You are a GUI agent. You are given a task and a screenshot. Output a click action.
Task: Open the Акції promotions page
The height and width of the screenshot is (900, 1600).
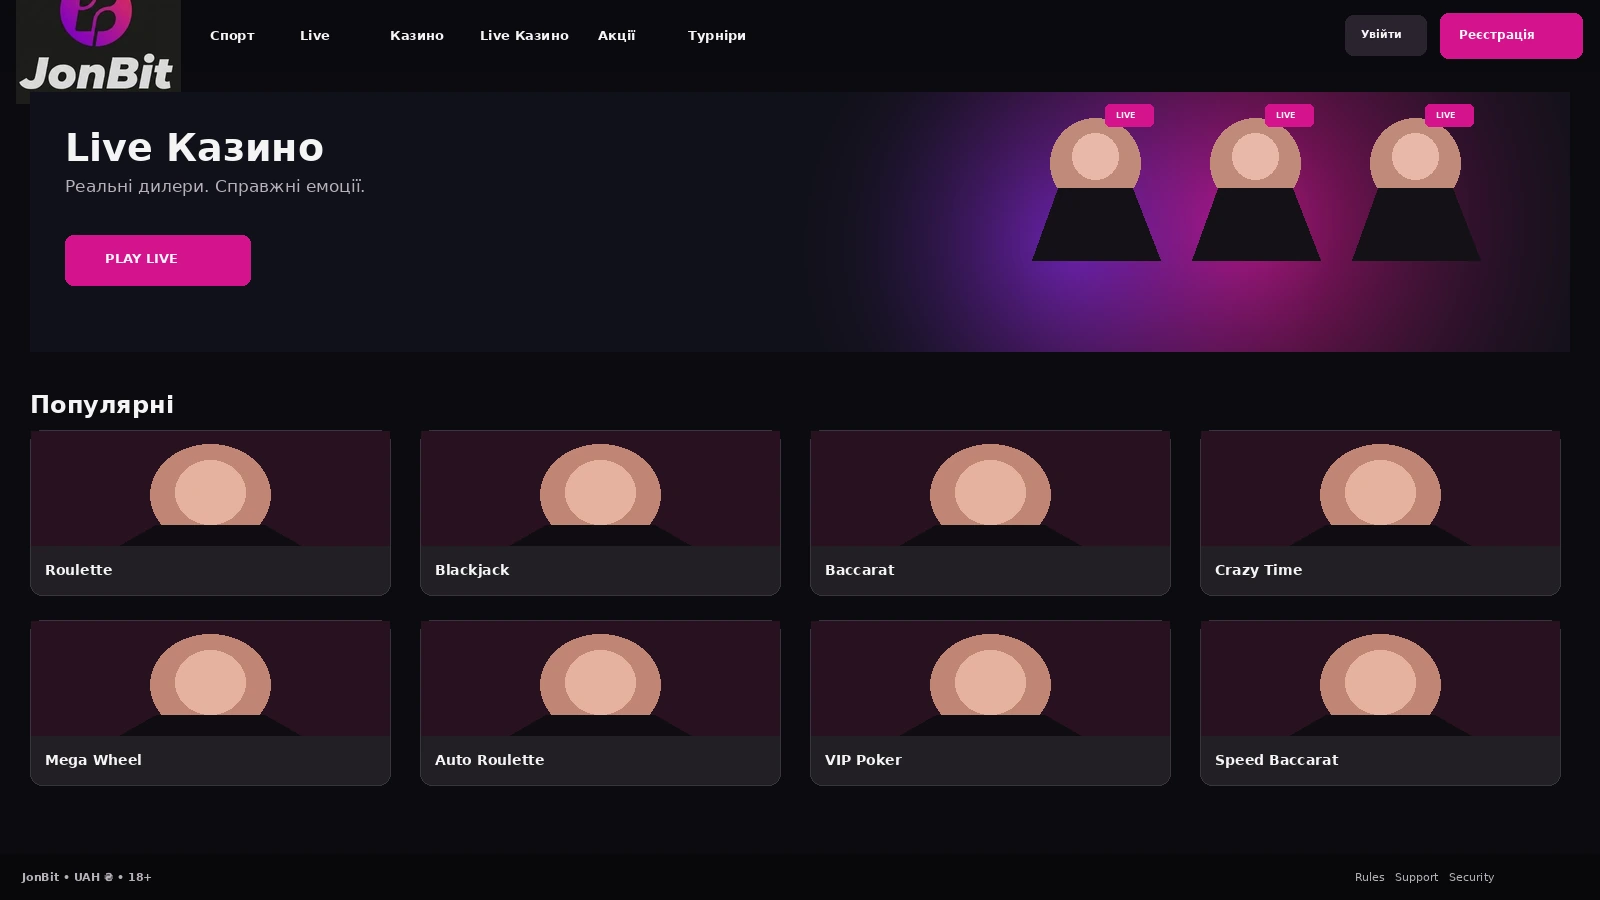coord(617,36)
